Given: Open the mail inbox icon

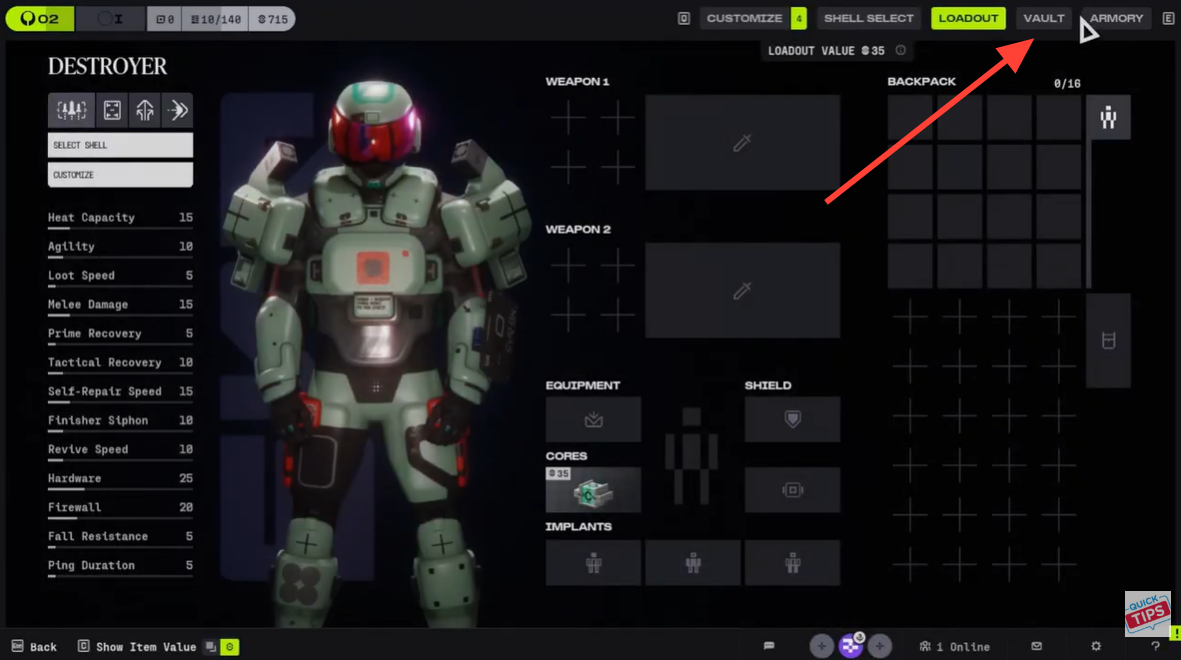Looking at the screenshot, I should pos(1037,647).
